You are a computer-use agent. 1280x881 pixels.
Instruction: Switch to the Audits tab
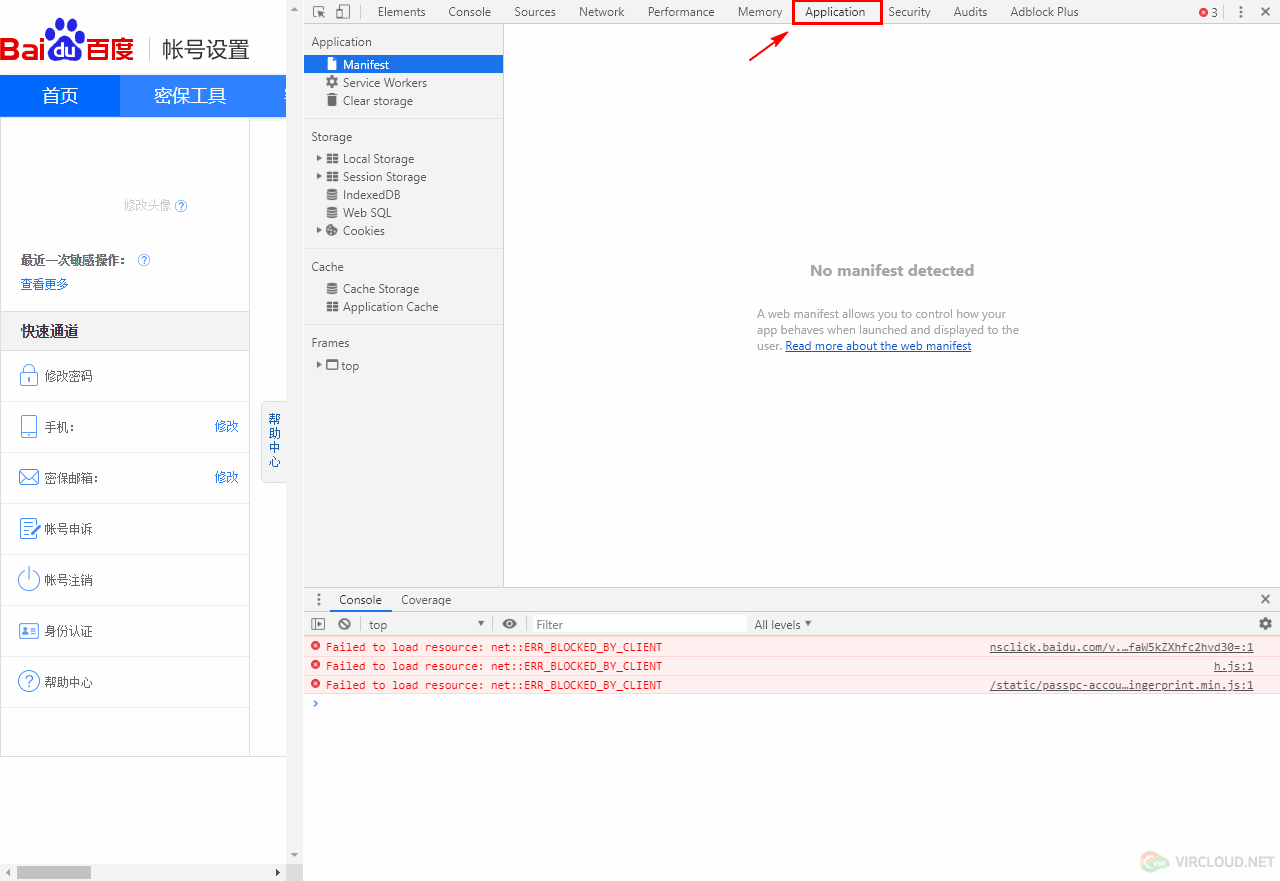pos(970,12)
